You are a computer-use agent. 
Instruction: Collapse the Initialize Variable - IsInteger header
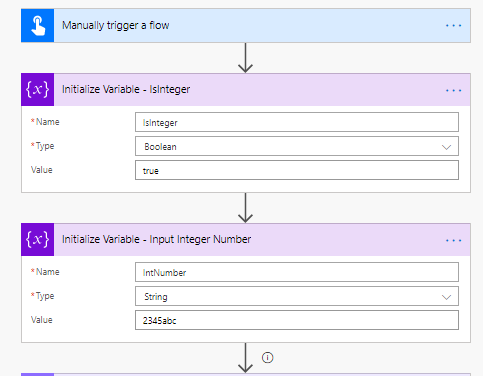[x=246, y=90]
